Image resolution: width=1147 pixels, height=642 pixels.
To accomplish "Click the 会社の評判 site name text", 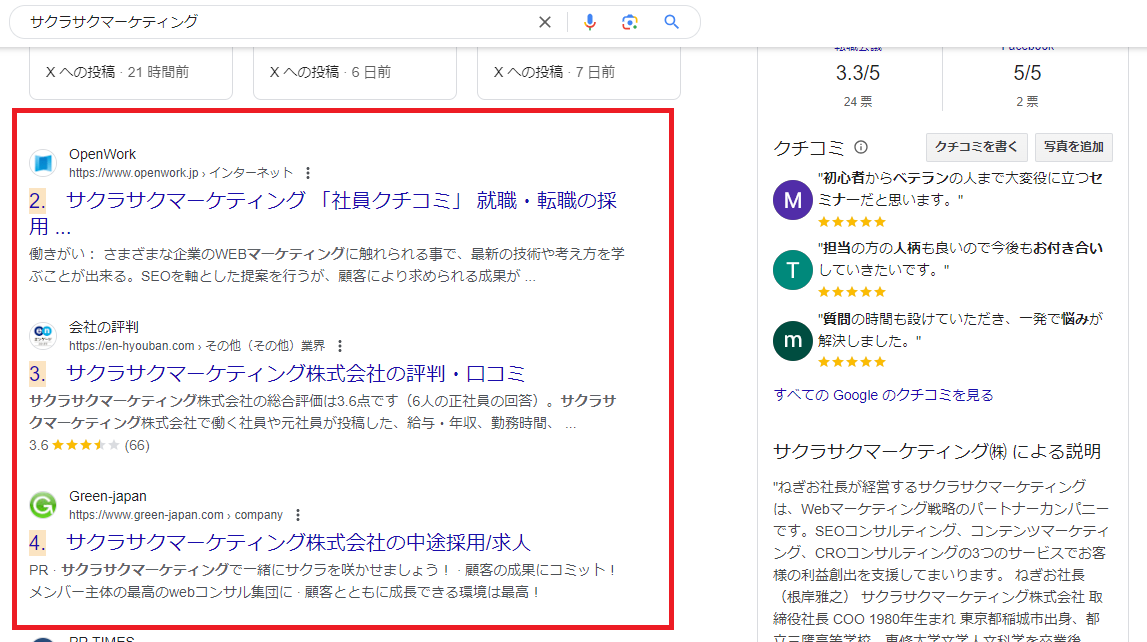I will 104,327.
